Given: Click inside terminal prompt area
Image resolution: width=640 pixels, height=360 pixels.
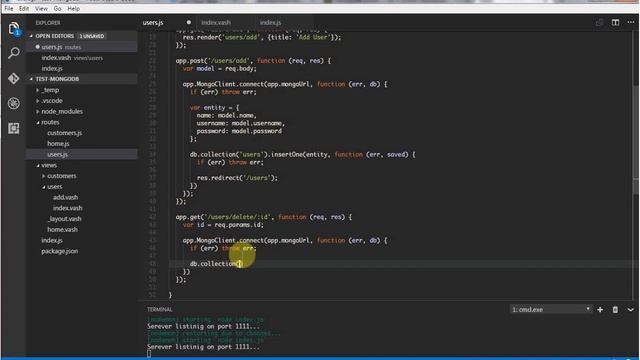Looking at the screenshot, I should 149,354.
